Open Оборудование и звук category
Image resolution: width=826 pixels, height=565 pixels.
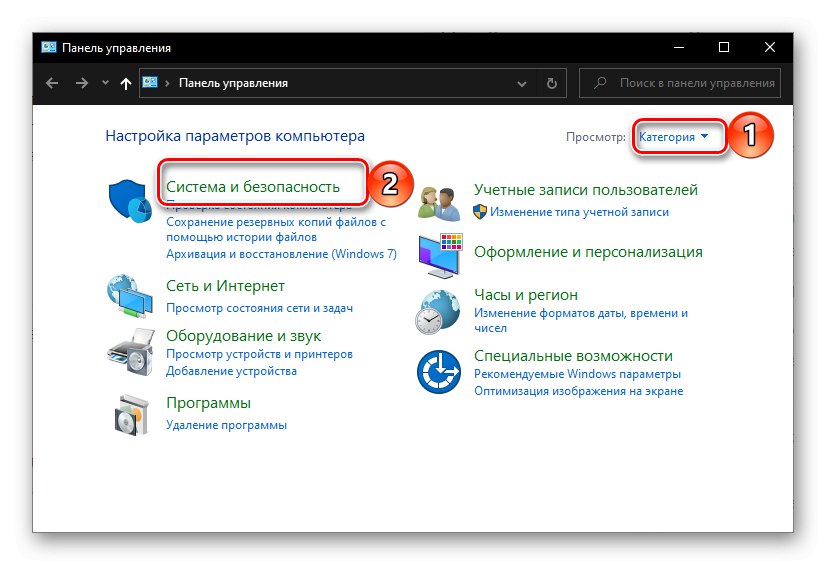coord(243,336)
